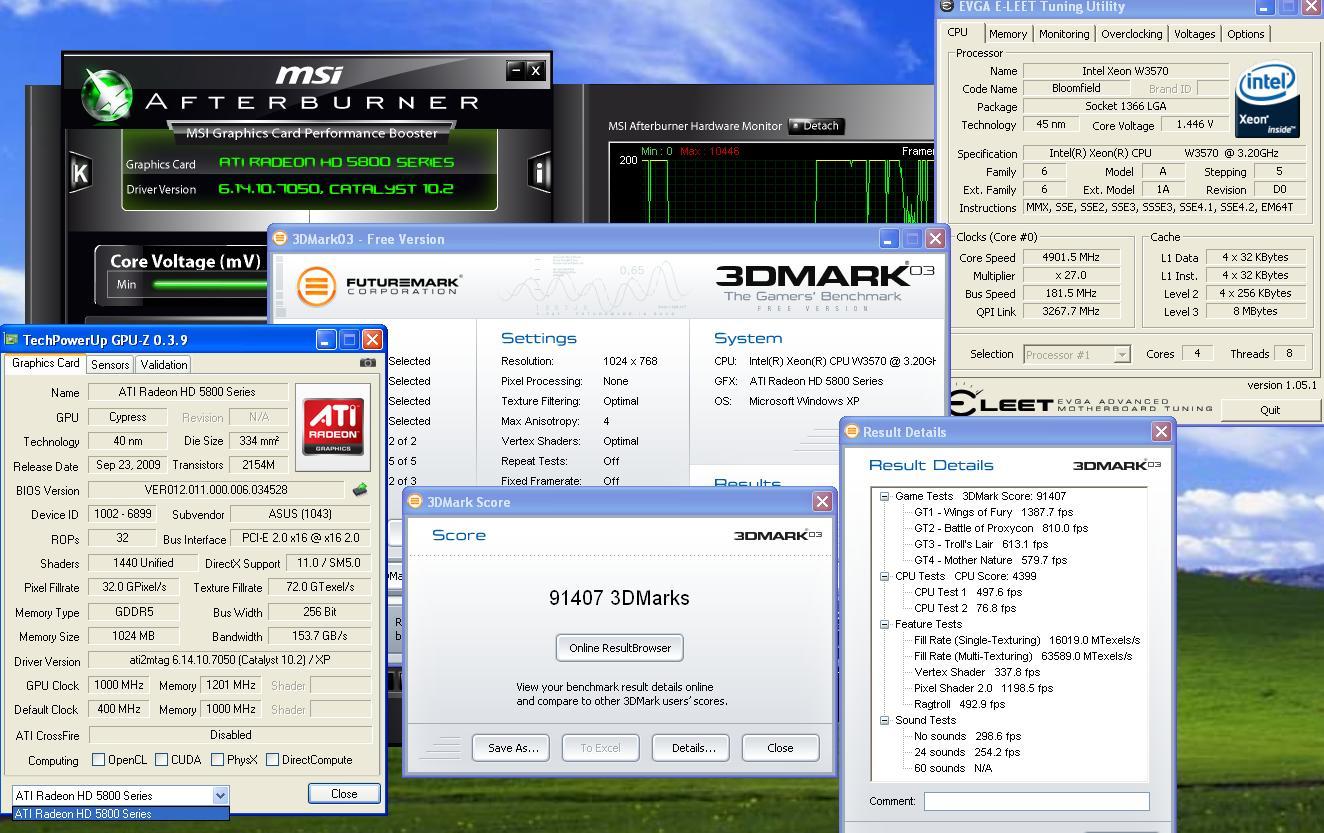Select GT4 - Mother Nature result row
Screen dimensions: 1324x833
tap(990, 560)
